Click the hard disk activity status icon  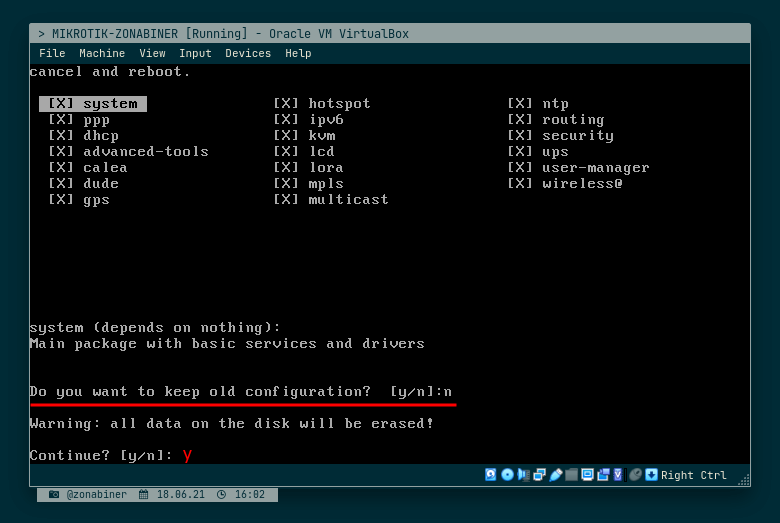[490, 475]
